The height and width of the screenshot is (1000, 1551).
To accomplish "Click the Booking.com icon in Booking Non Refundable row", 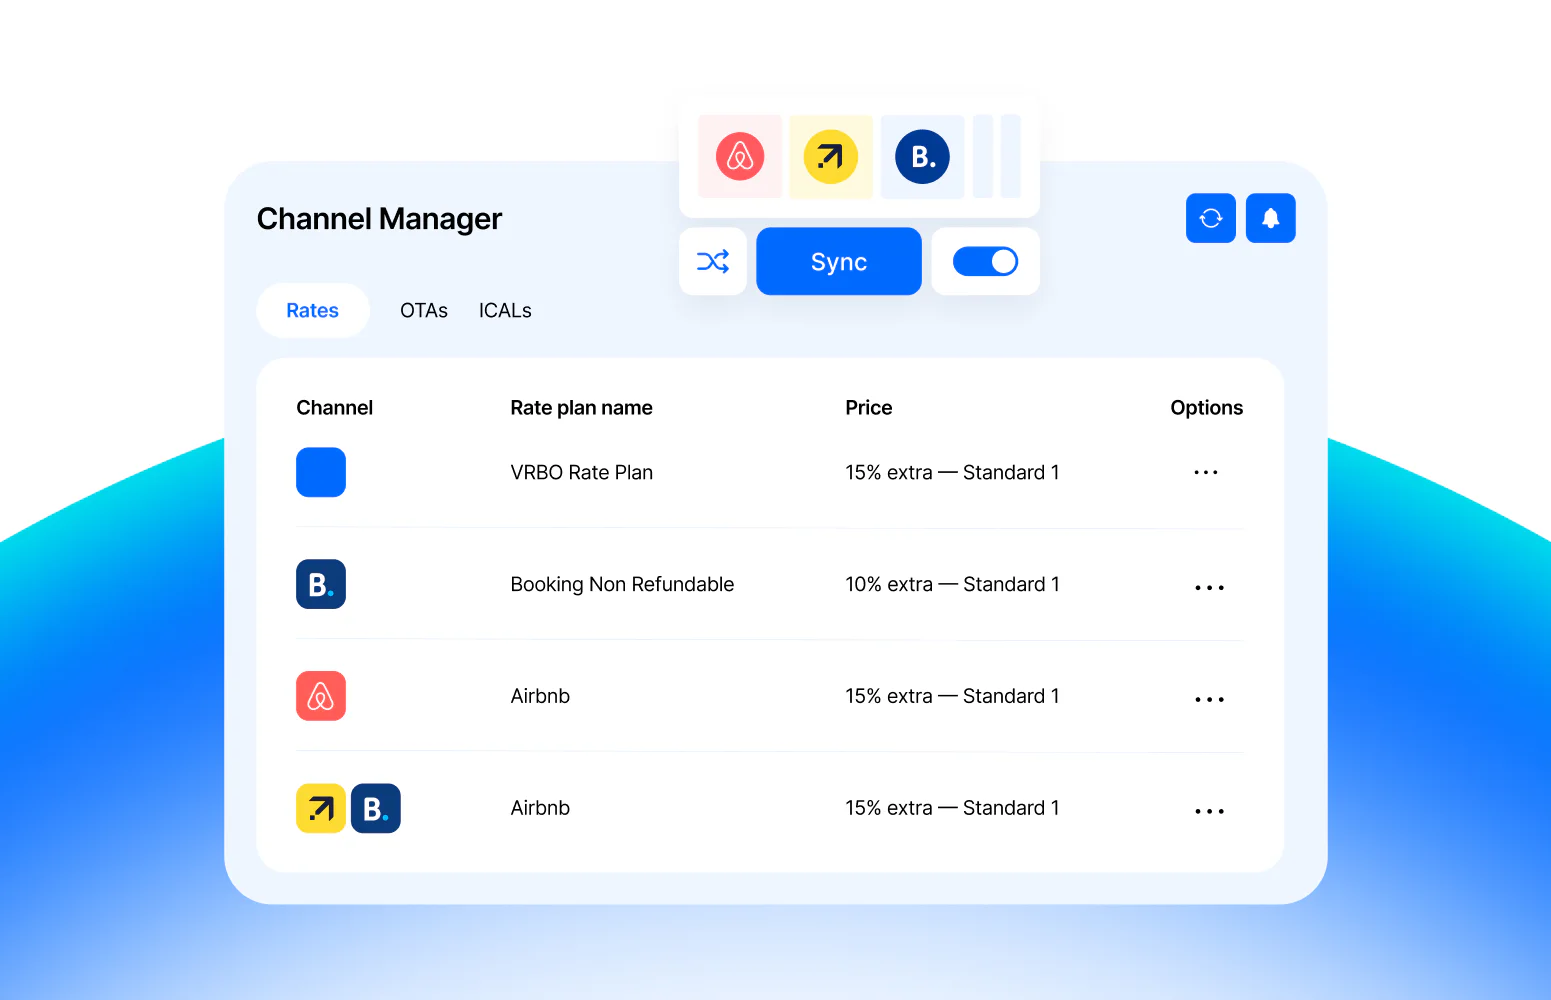I will pyautogui.click(x=321, y=584).
